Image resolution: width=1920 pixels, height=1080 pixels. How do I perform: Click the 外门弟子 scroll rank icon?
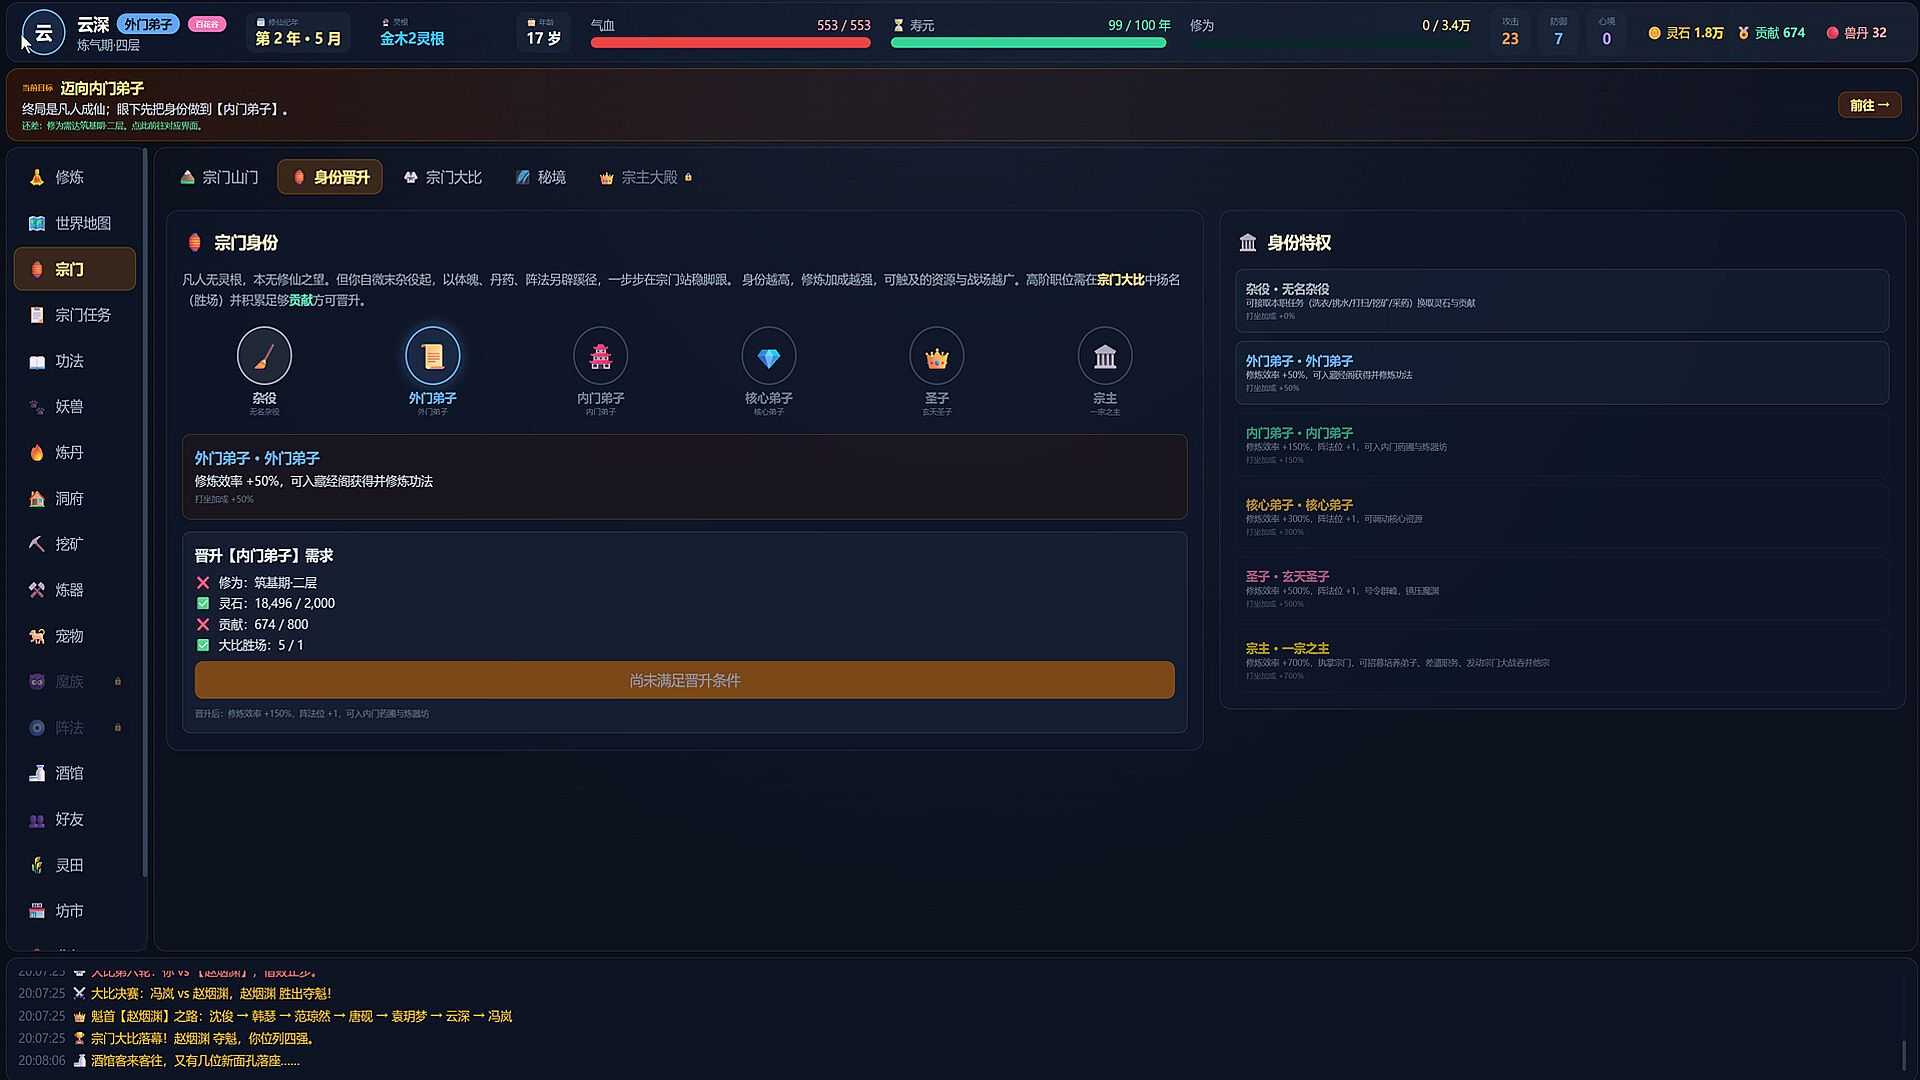pyautogui.click(x=432, y=356)
